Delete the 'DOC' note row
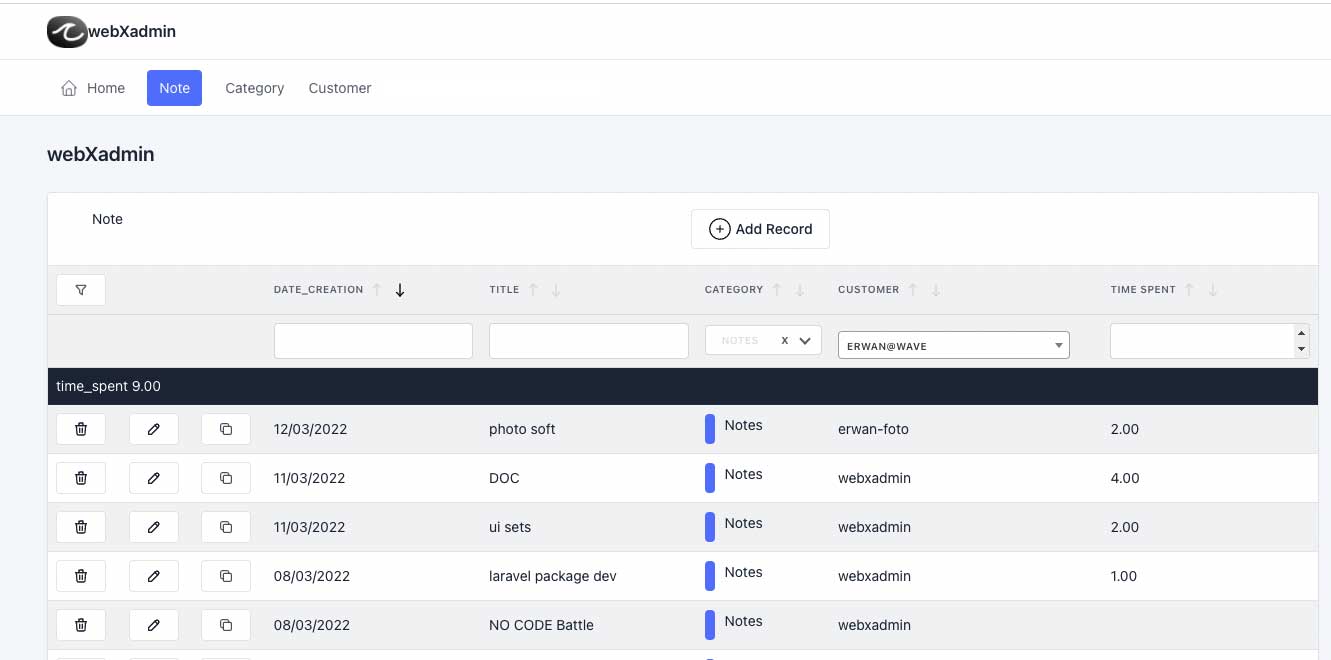This screenshot has width=1331, height=660. [x=81, y=478]
